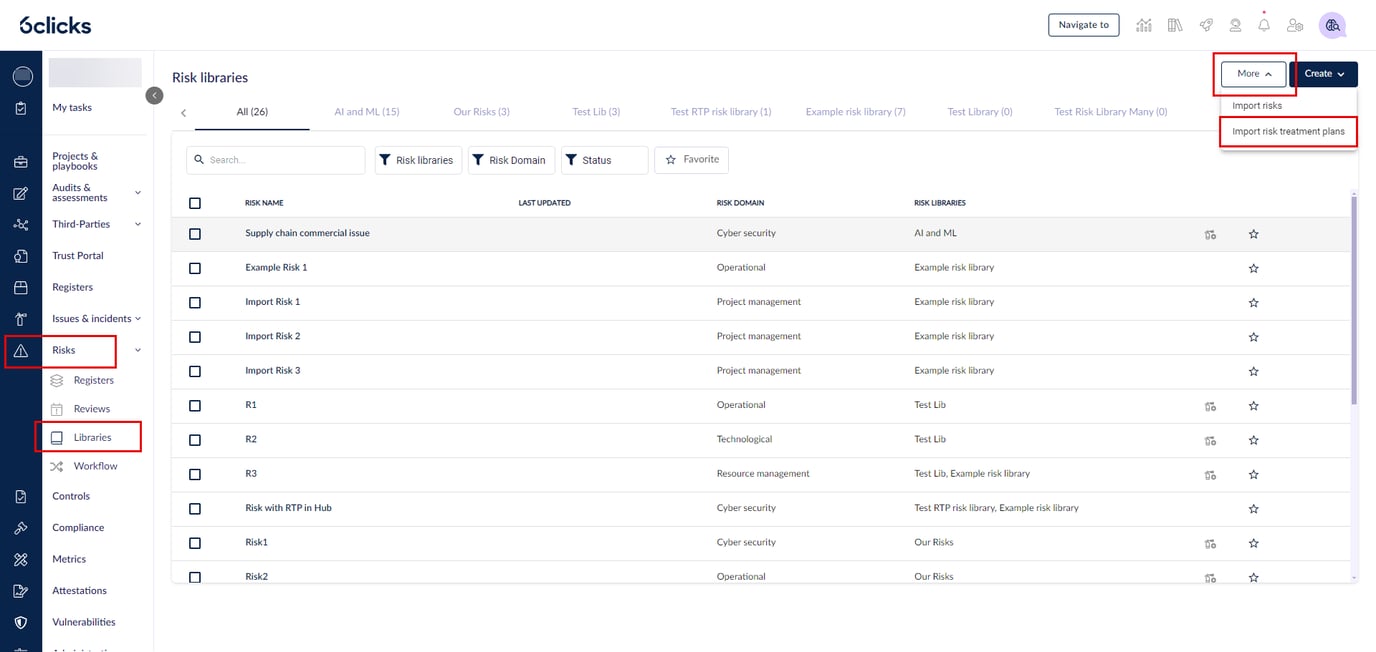The image size is (1376, 652).
Task: Star the Example Risk 1 row
Action: pyautogui.click(x=1253, y=268)
